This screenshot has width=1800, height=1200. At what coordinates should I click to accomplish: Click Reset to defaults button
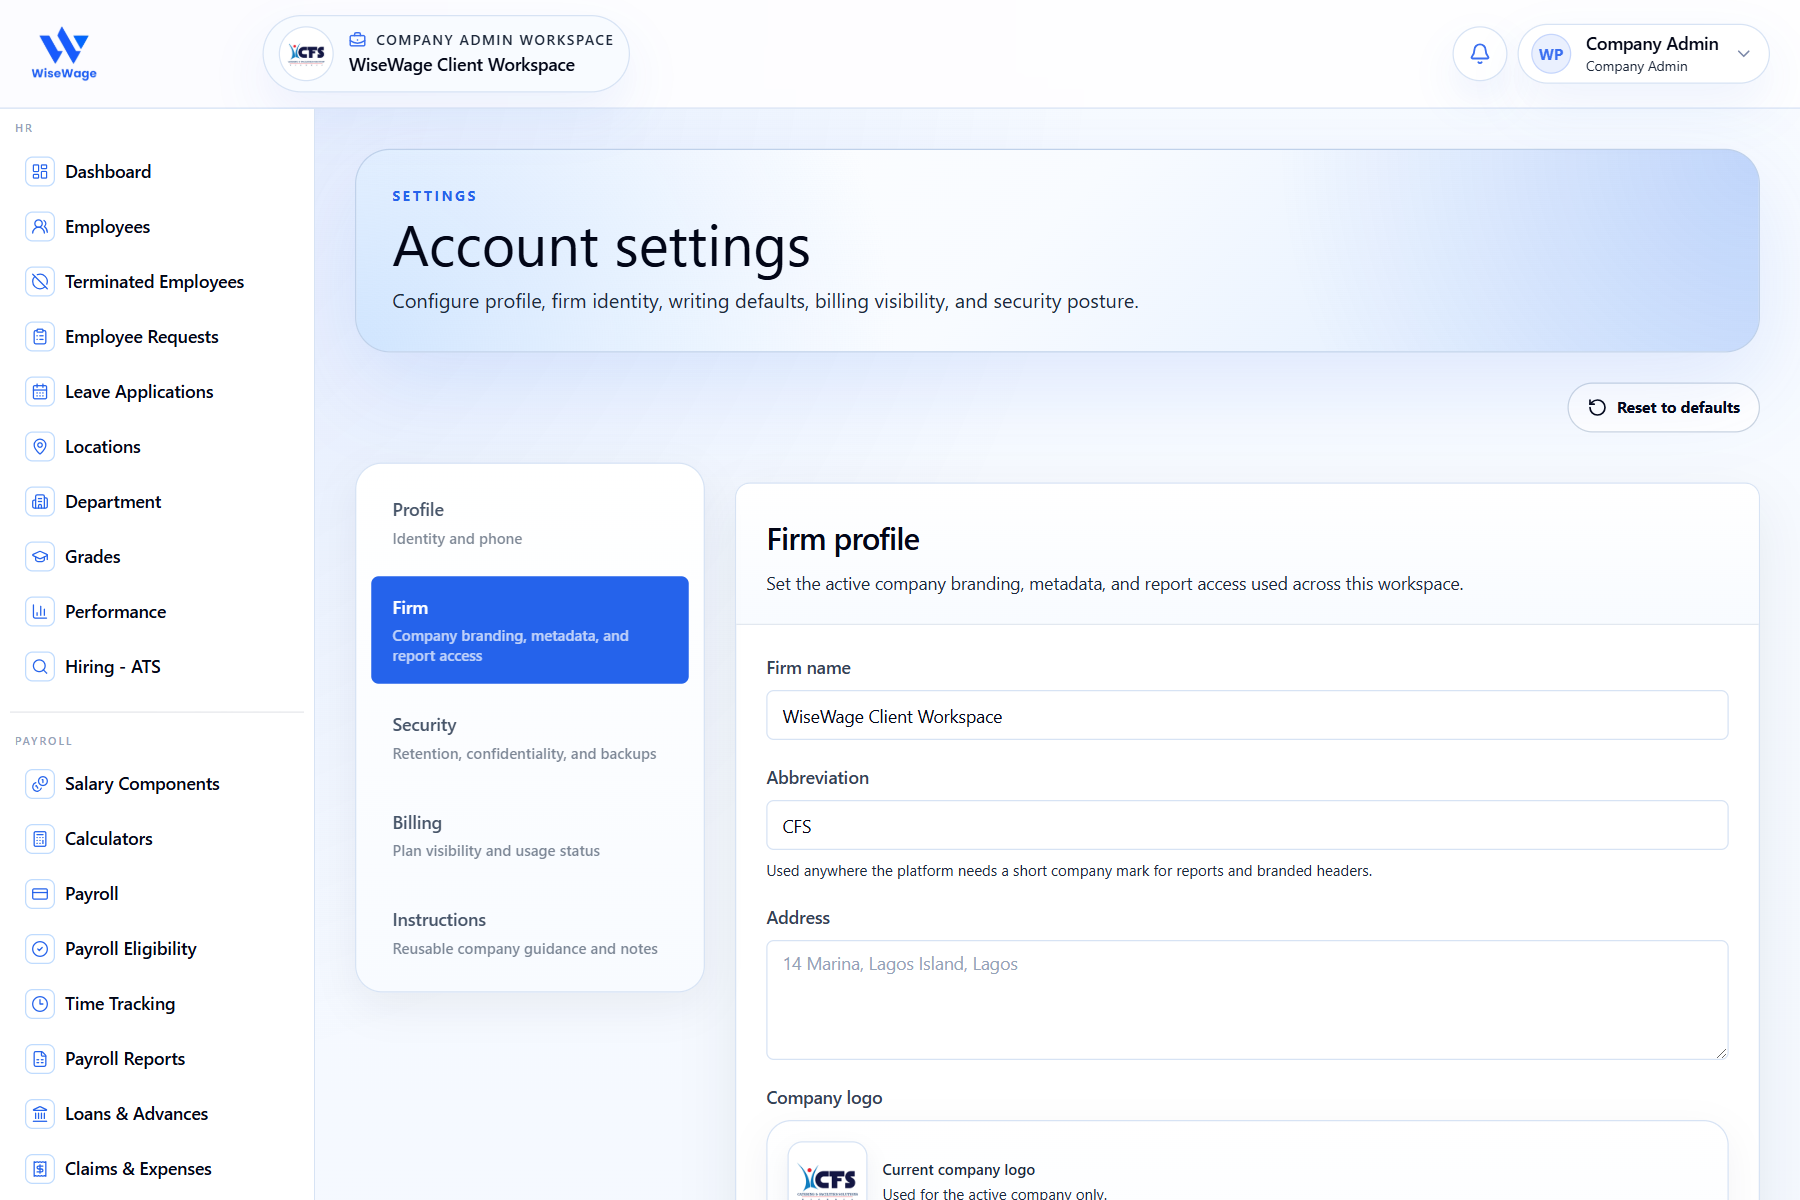(1663, 408)
